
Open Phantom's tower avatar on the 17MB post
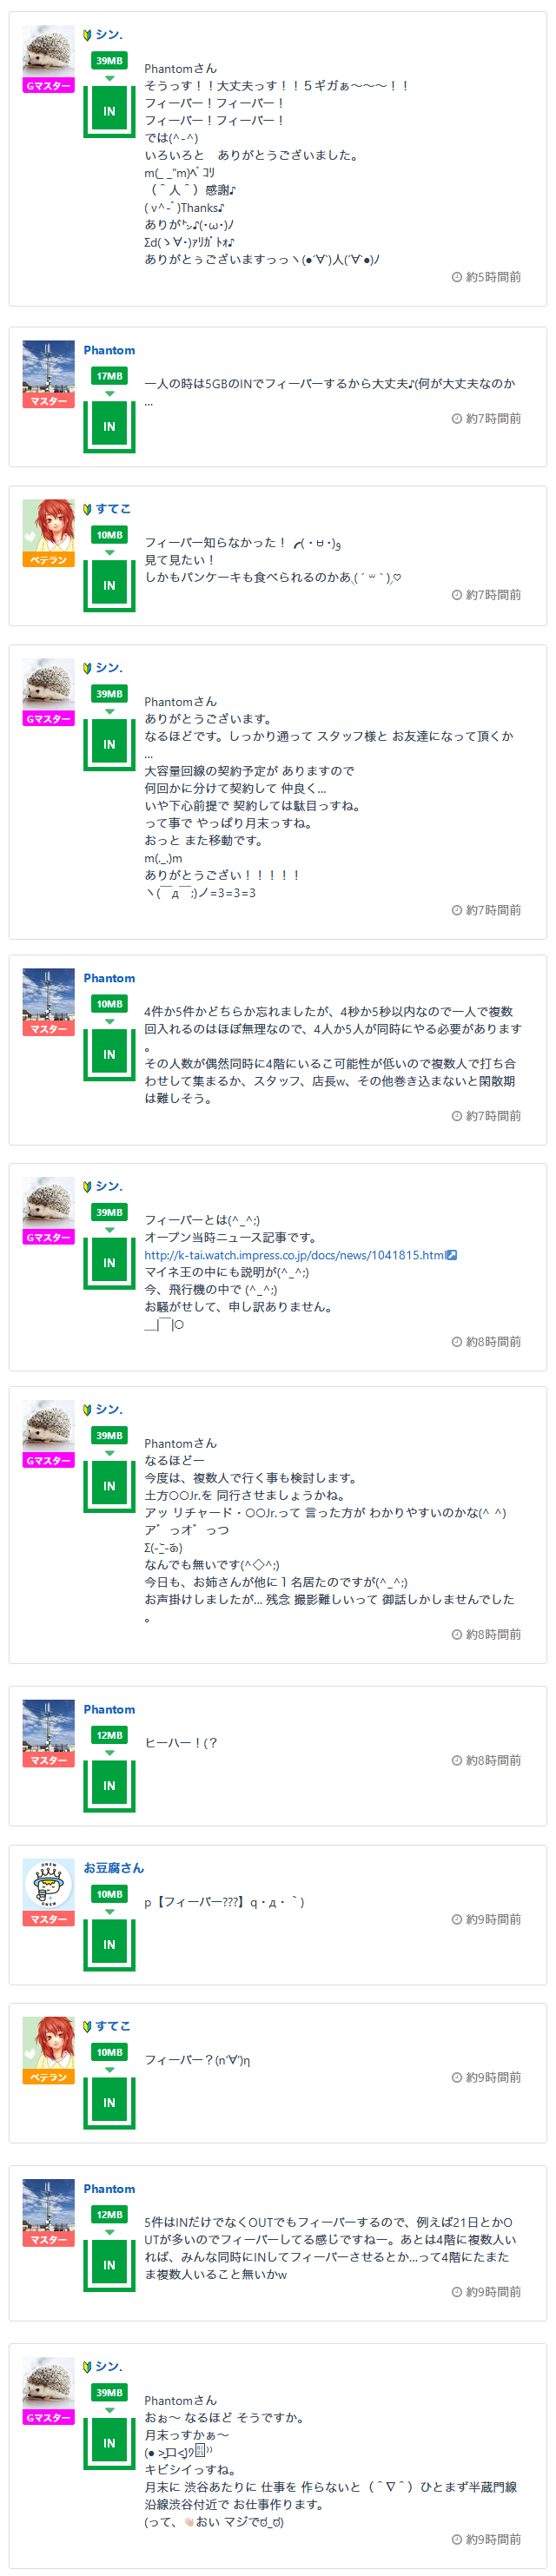tap(48, 366)
